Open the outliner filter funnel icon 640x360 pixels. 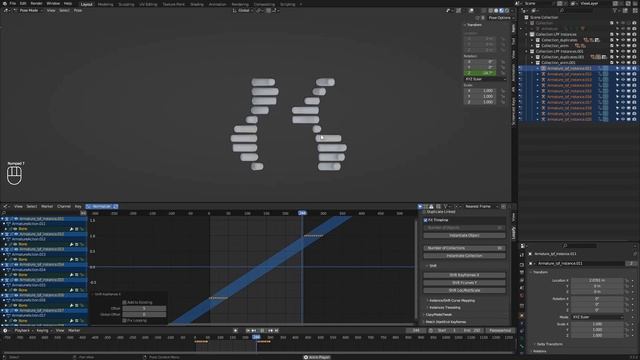click(616, 11)
